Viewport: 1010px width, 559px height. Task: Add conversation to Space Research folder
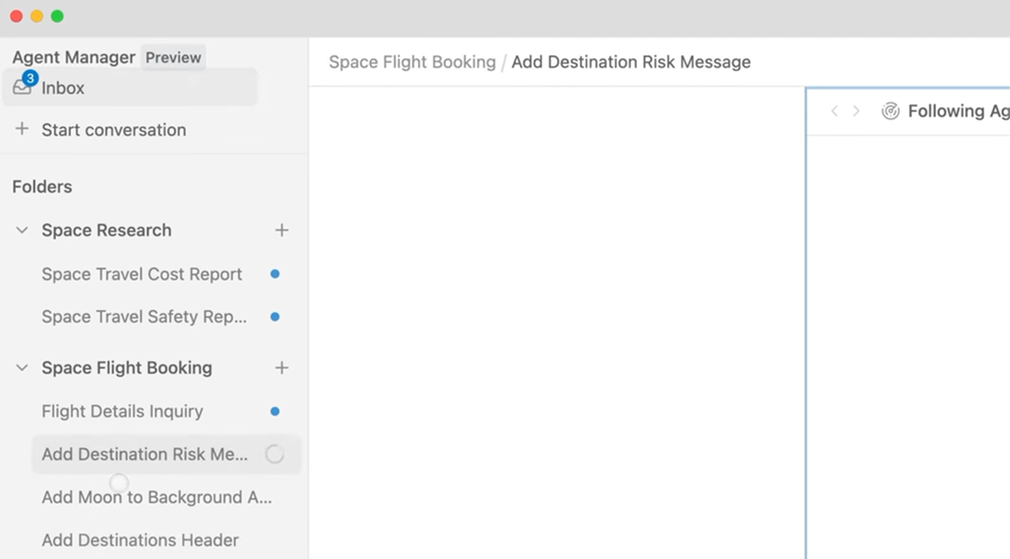(x=282, y=230)
